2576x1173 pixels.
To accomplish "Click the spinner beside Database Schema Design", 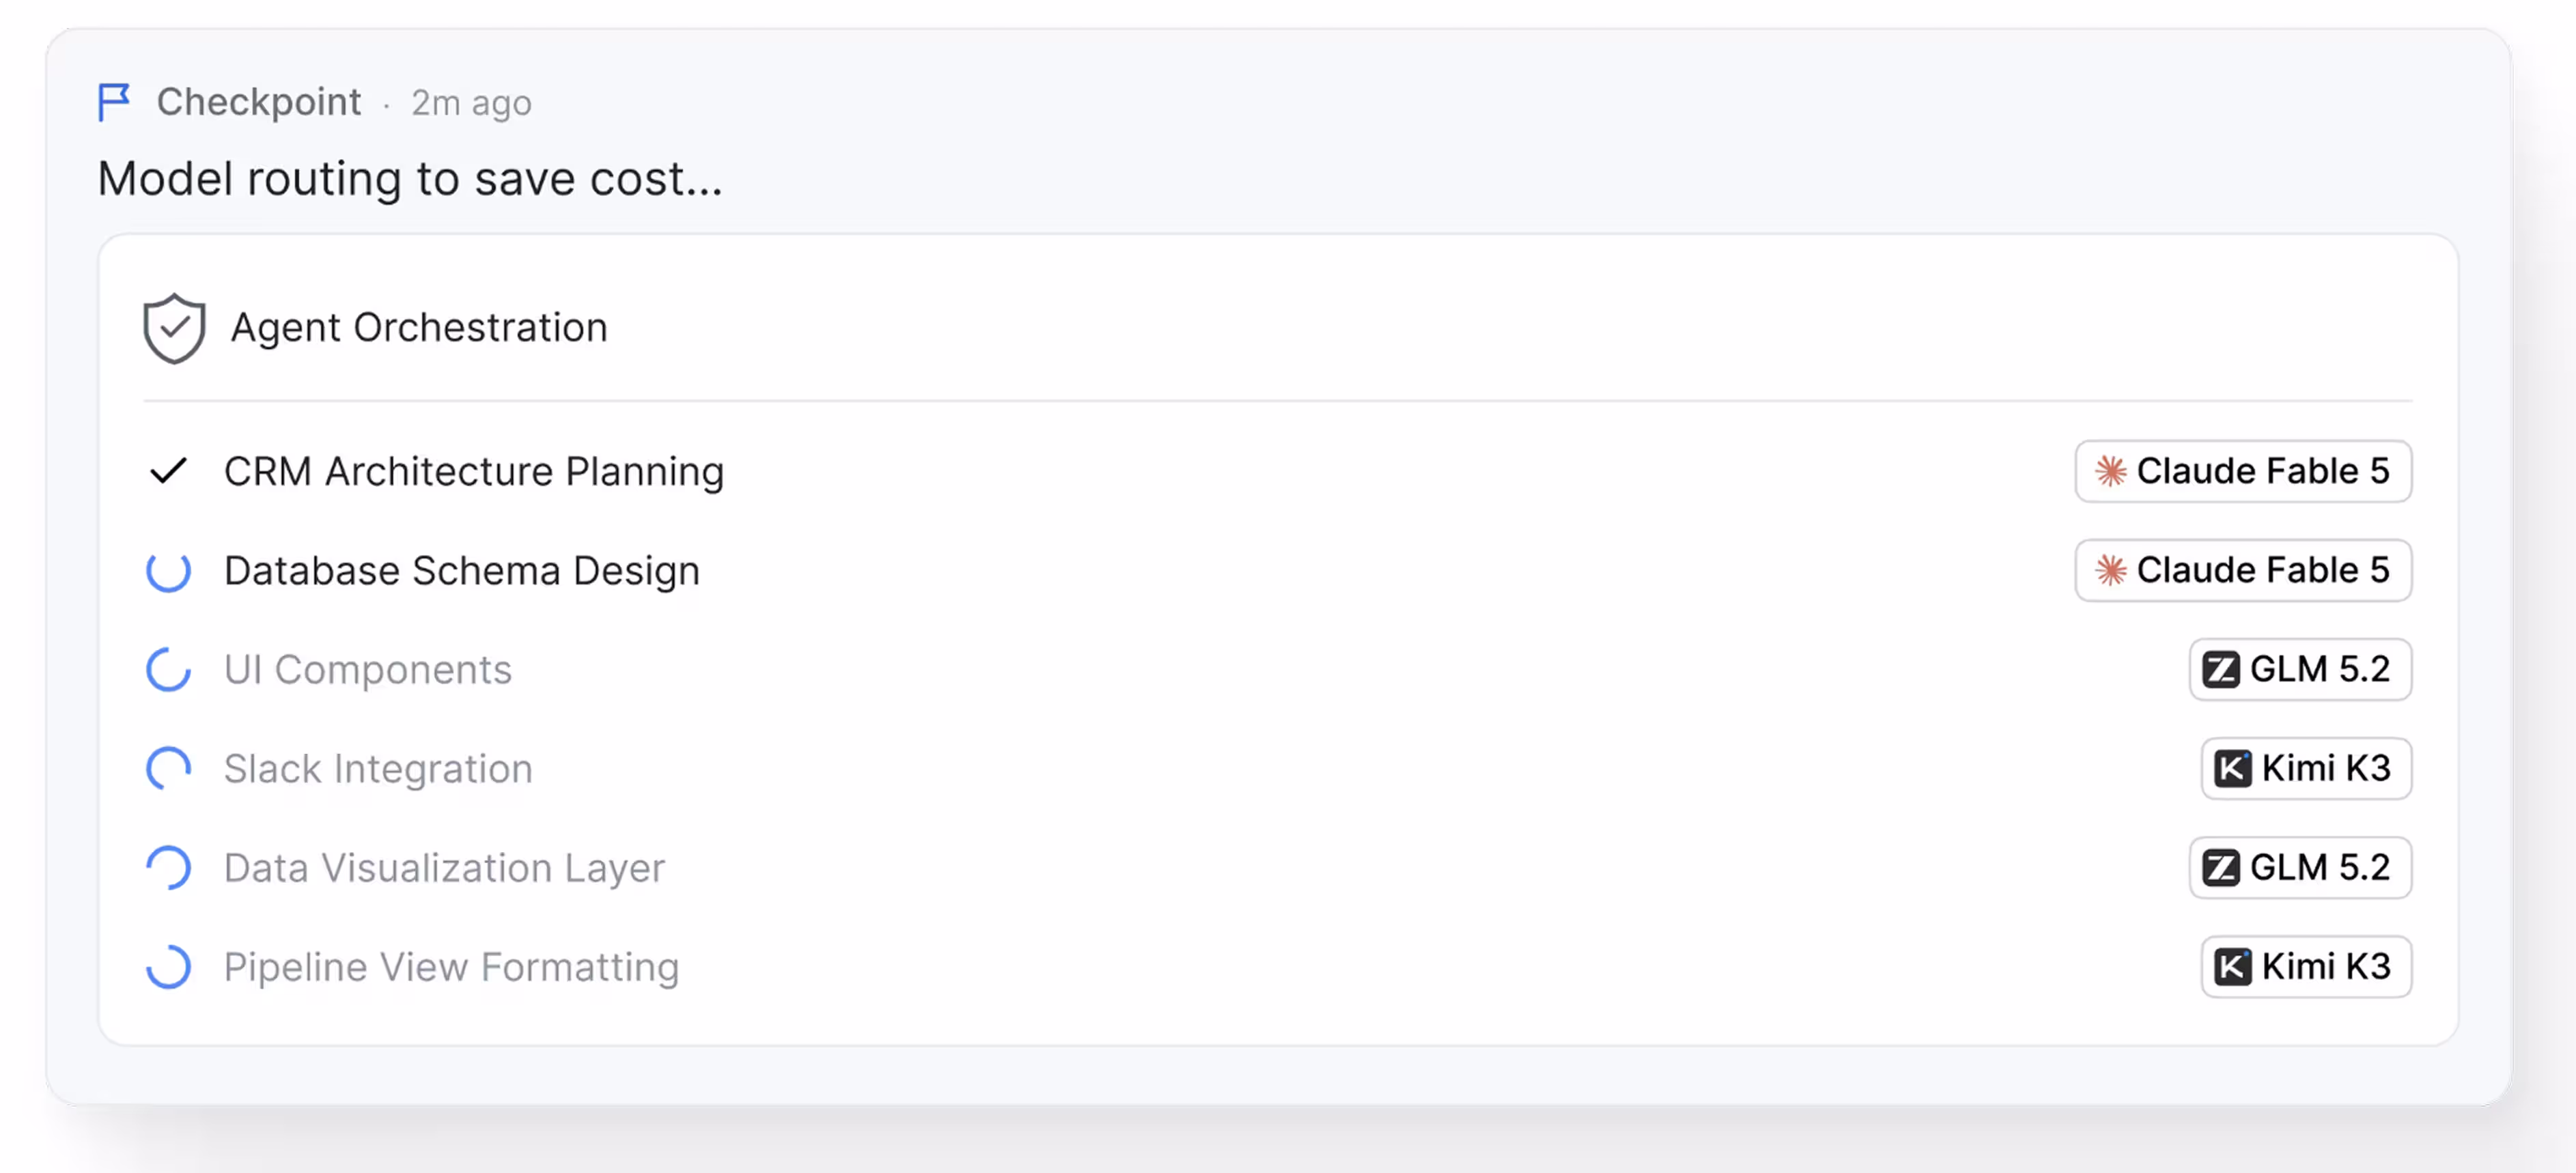I will (168, 570).
